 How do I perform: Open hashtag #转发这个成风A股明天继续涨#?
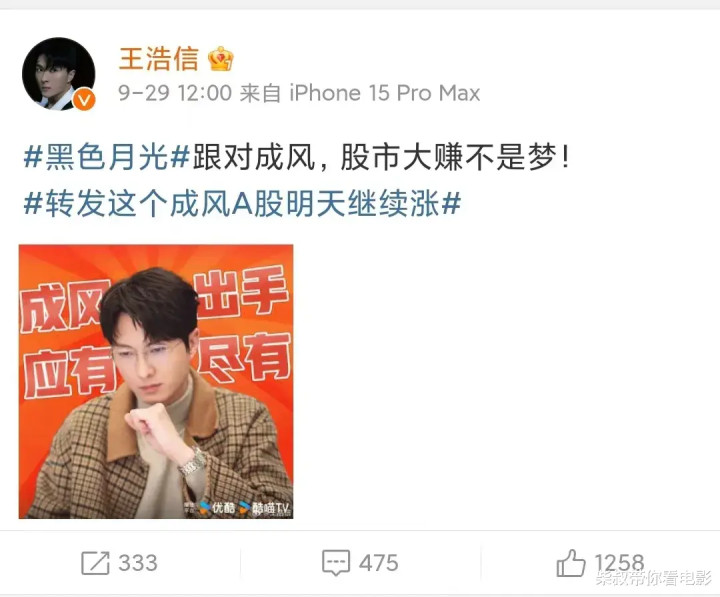point(242,203)
